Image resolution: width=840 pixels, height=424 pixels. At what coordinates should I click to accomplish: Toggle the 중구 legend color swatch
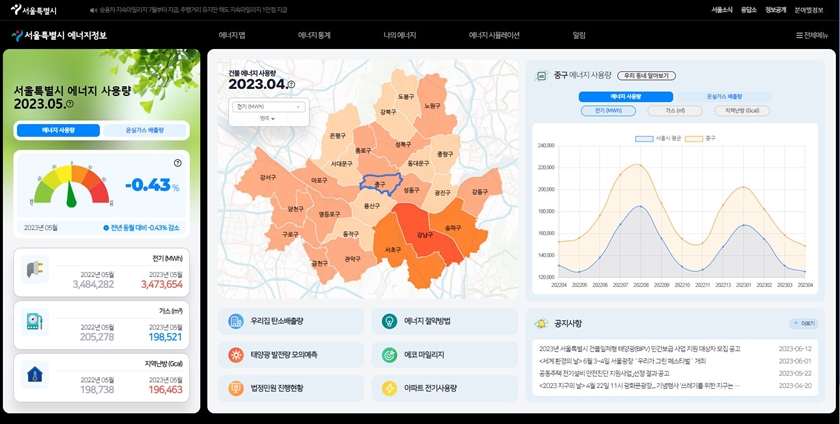click(695, 138)
